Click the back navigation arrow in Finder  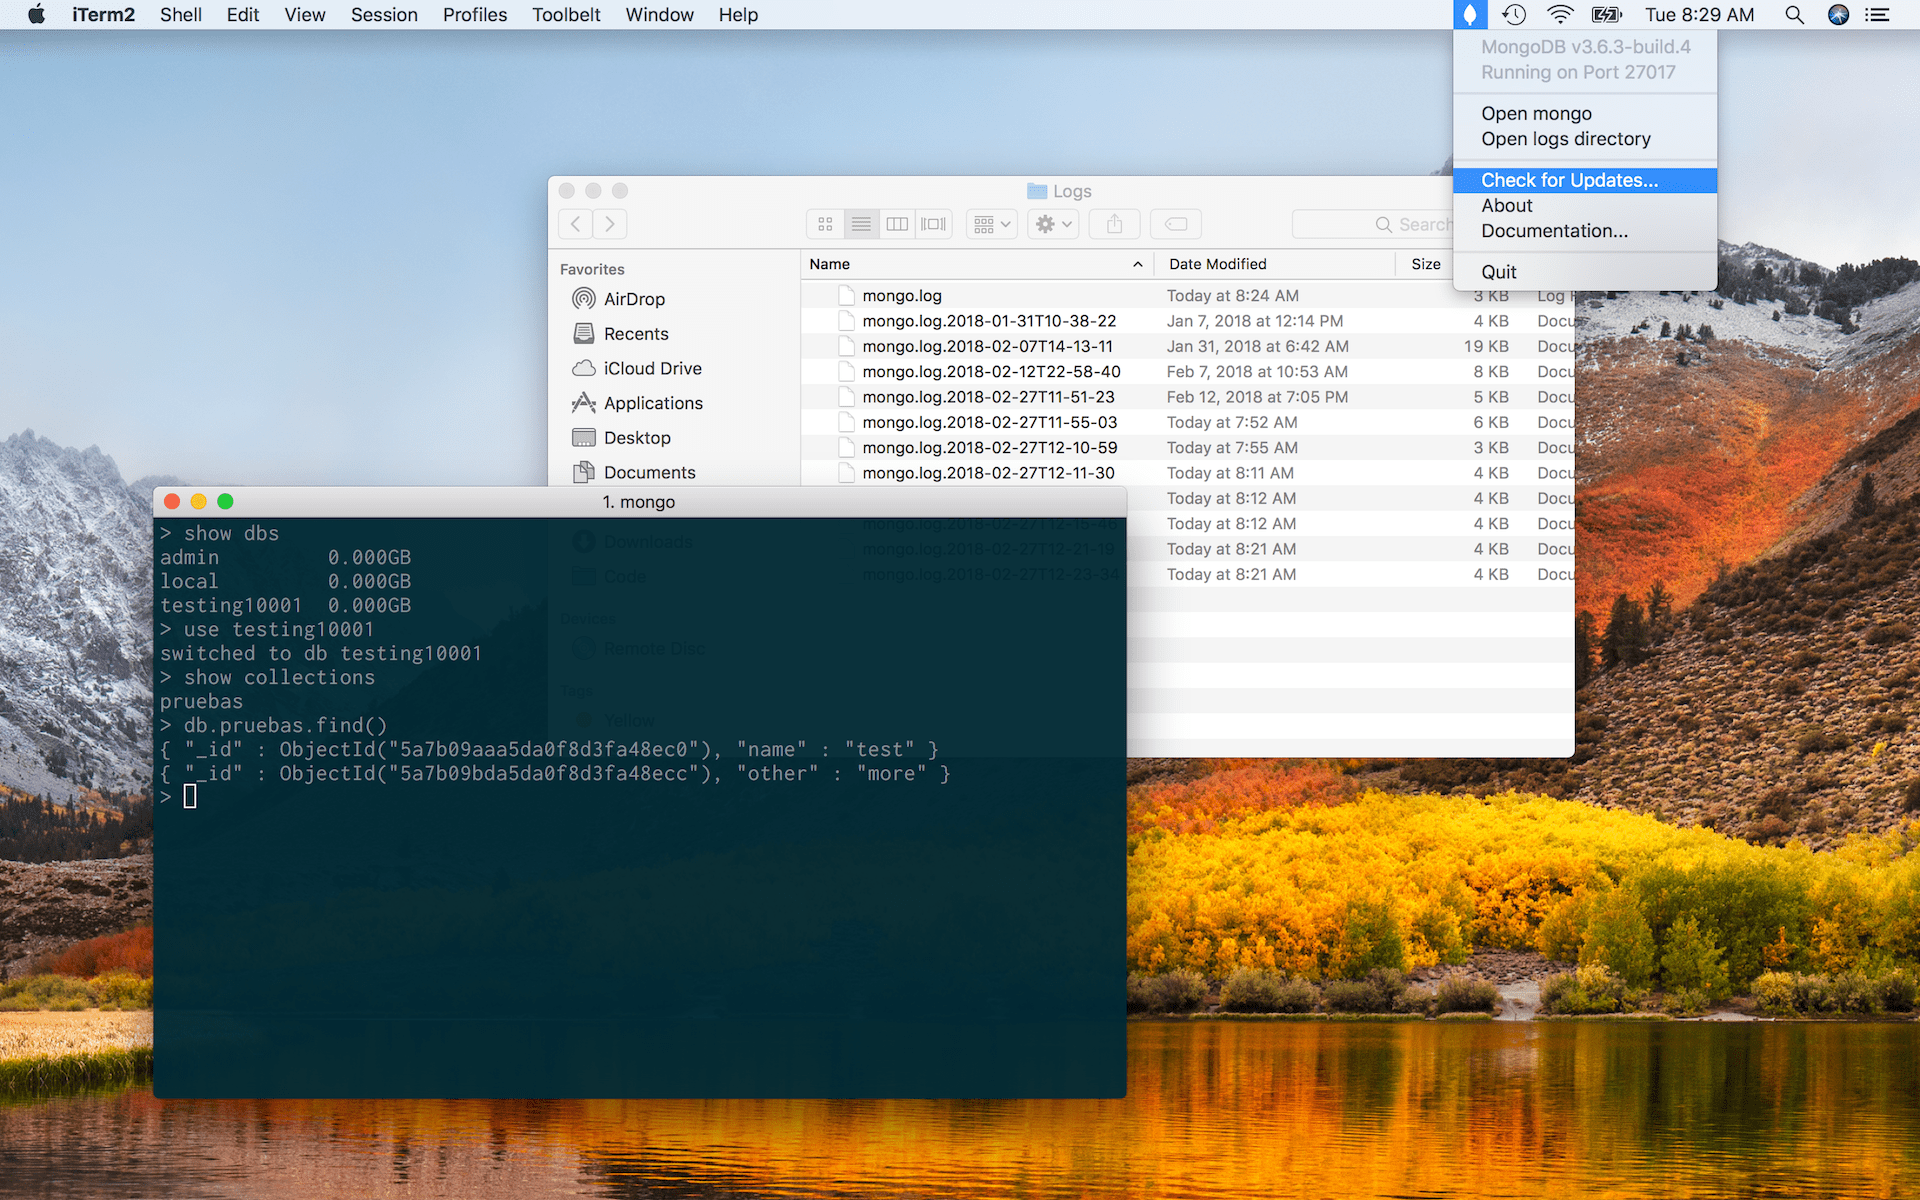576,223
